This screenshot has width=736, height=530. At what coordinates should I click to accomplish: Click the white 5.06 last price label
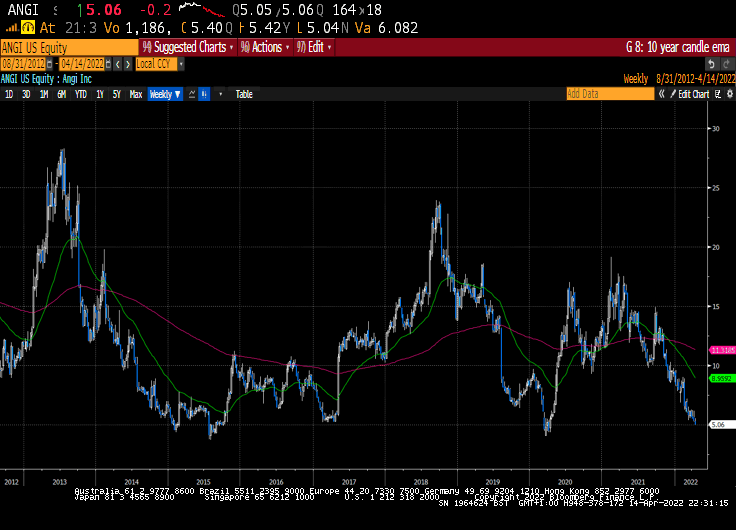pos(722,425)
